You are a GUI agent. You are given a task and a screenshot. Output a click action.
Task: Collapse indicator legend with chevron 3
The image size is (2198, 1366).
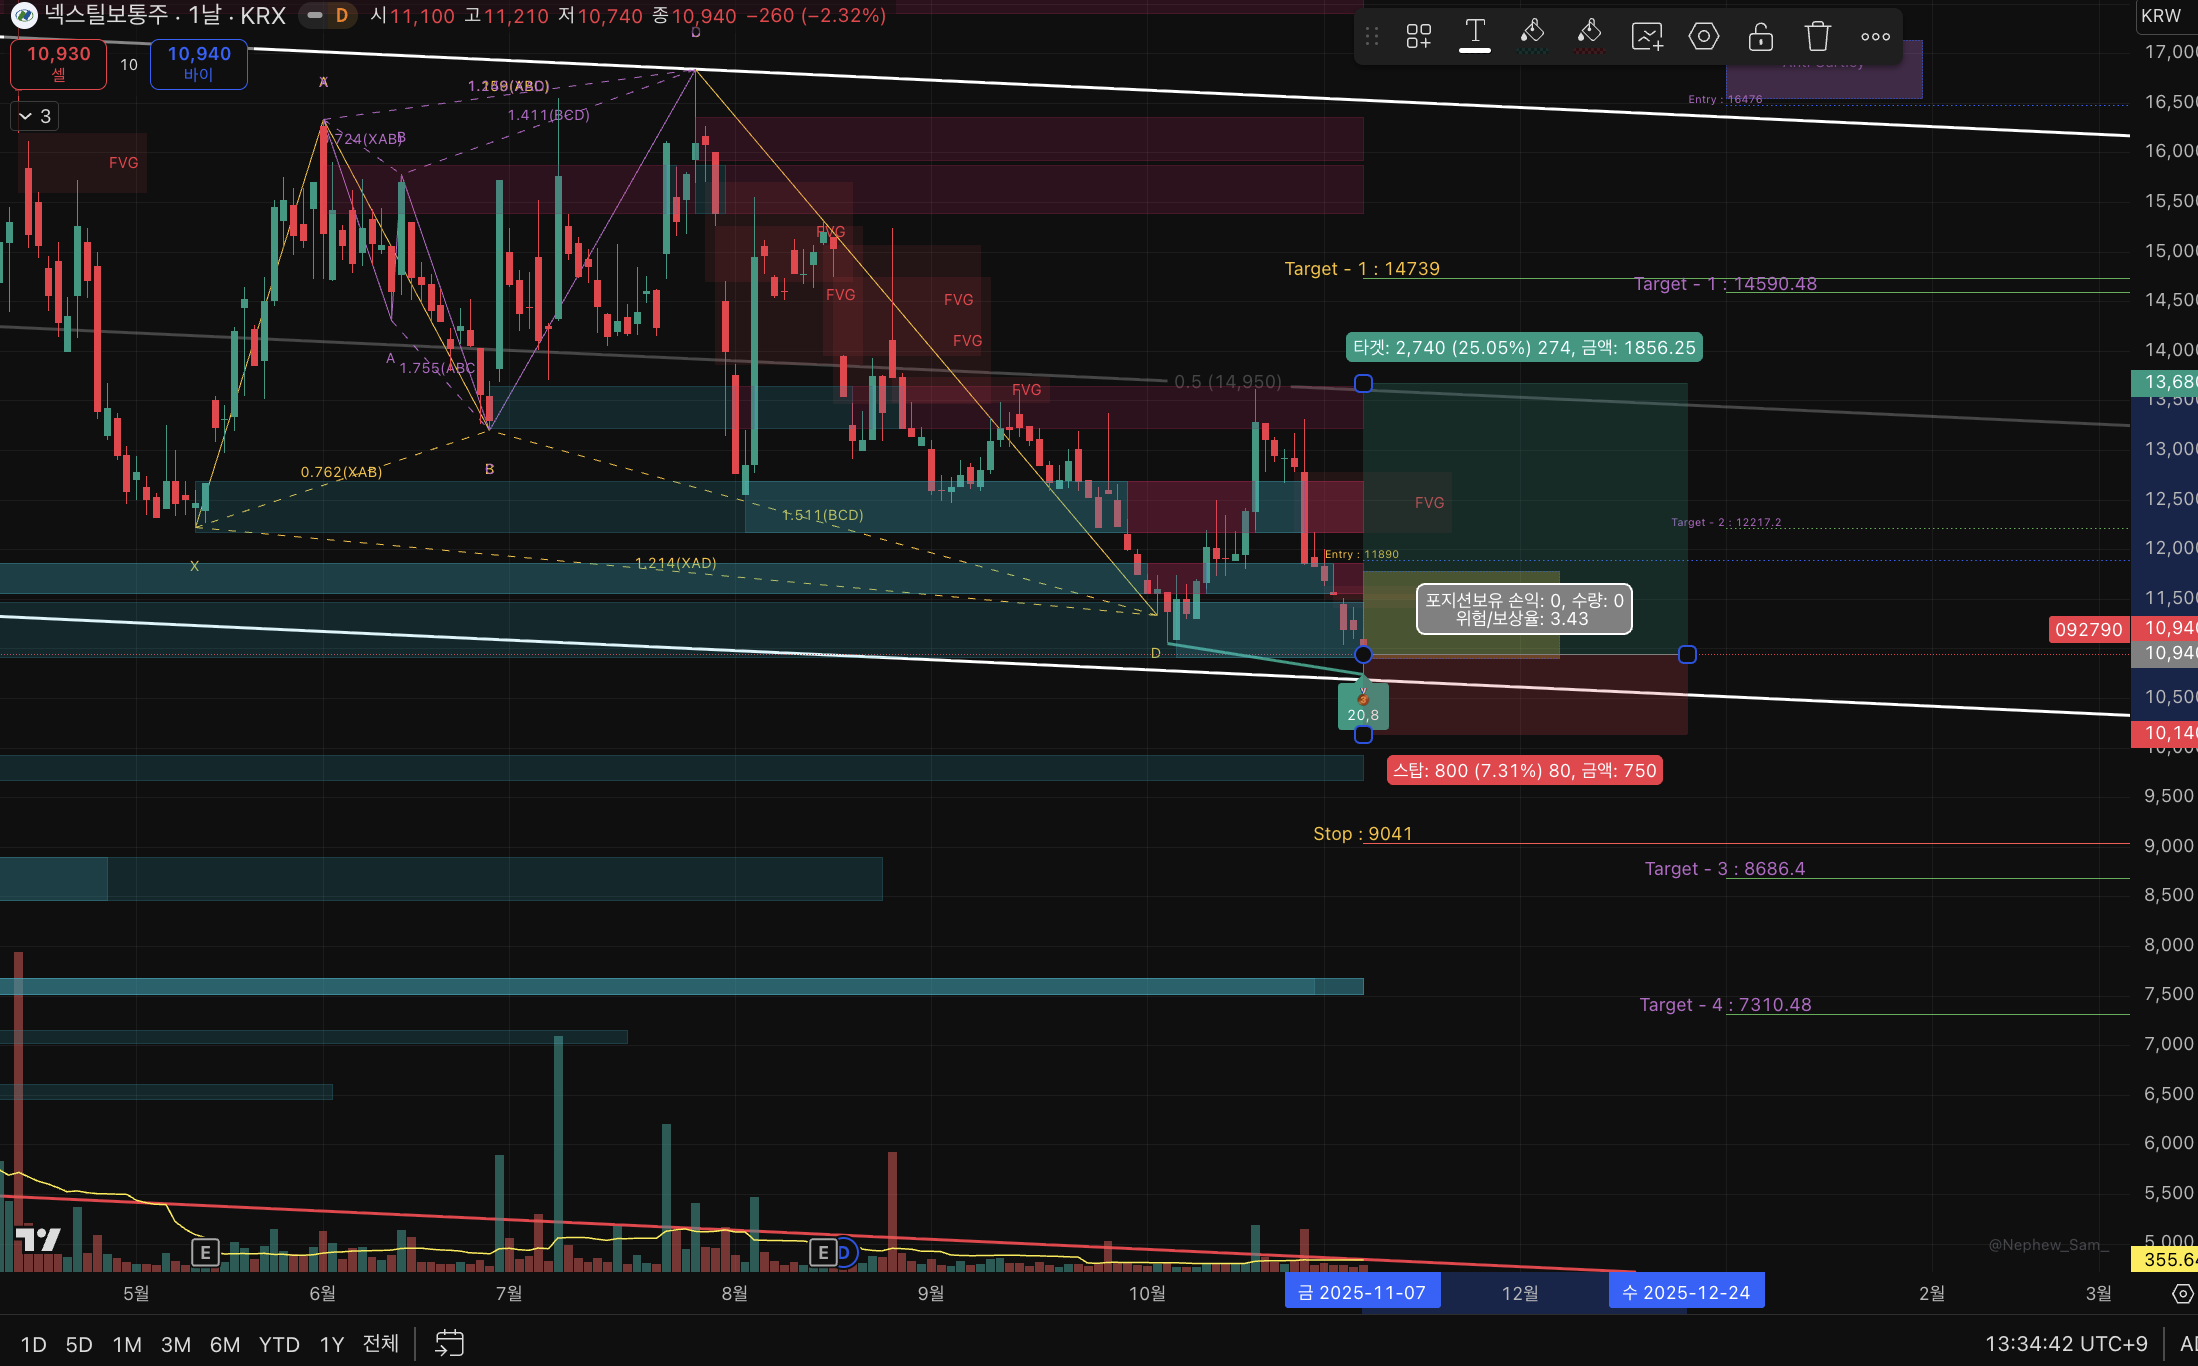35,116
